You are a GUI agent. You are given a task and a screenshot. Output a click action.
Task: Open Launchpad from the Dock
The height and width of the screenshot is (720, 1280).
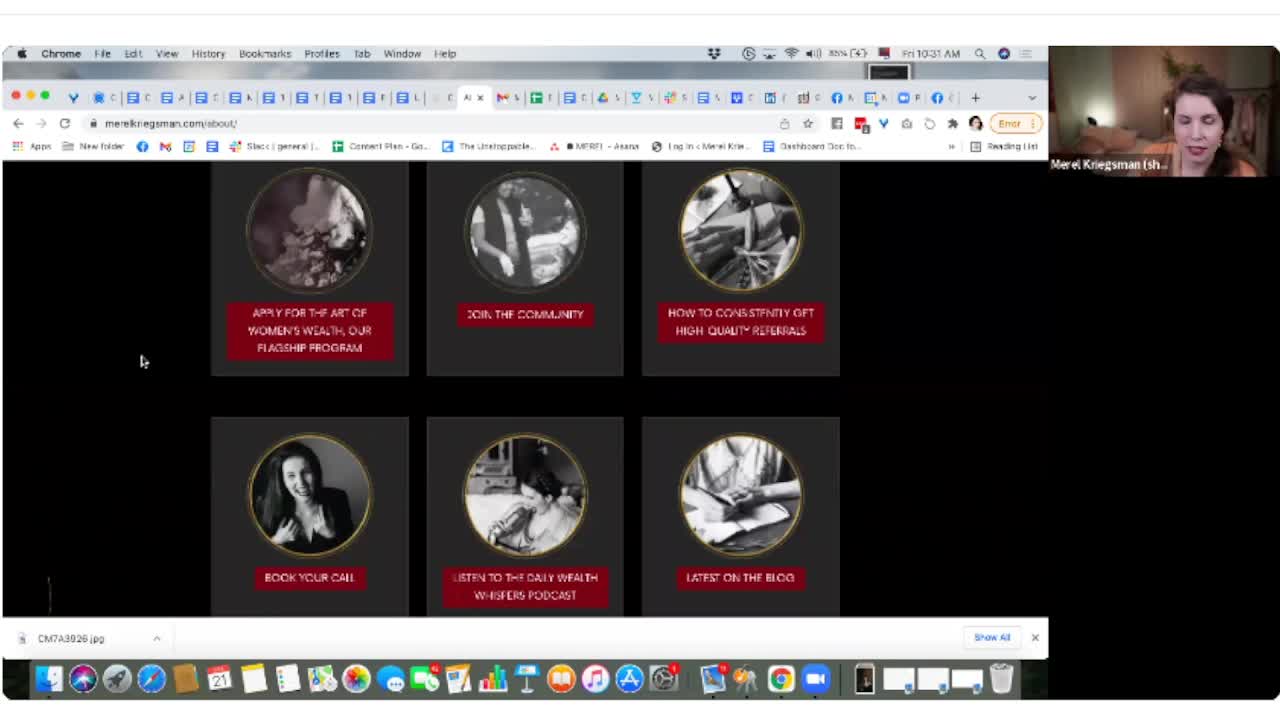click(x=117, y=679)
